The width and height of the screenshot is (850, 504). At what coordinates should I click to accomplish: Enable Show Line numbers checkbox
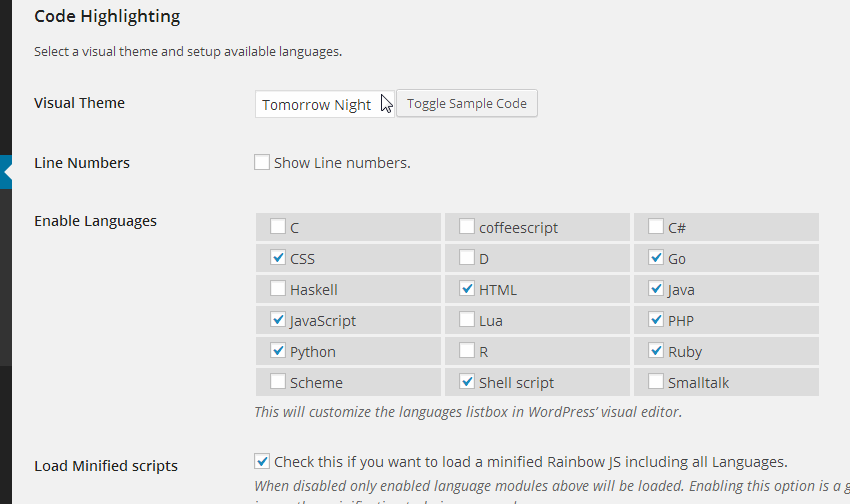(262, 162)
